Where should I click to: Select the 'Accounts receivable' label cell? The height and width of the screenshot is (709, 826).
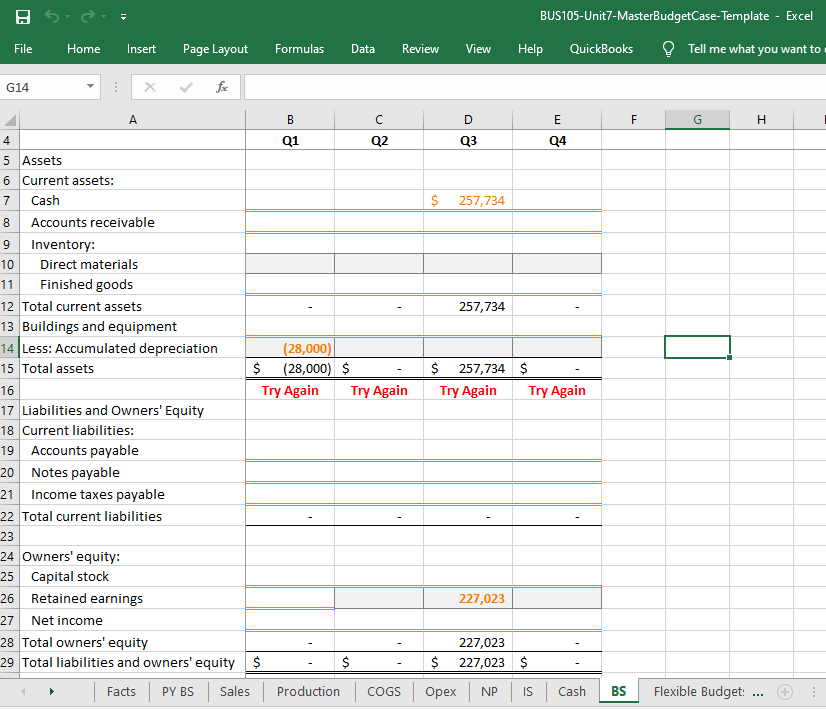tap(133, 222)
